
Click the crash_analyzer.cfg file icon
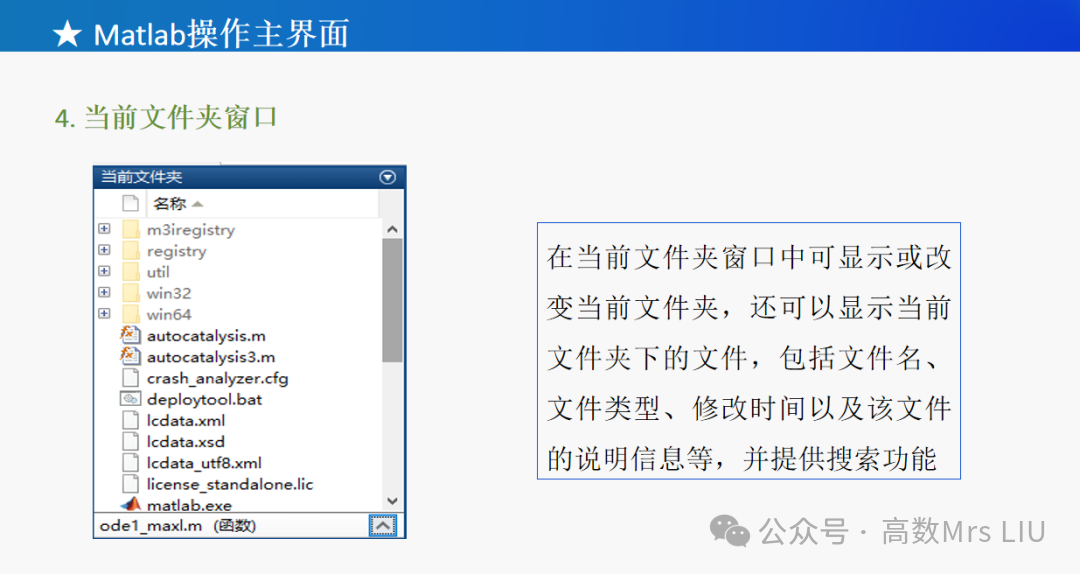(130, 378)
